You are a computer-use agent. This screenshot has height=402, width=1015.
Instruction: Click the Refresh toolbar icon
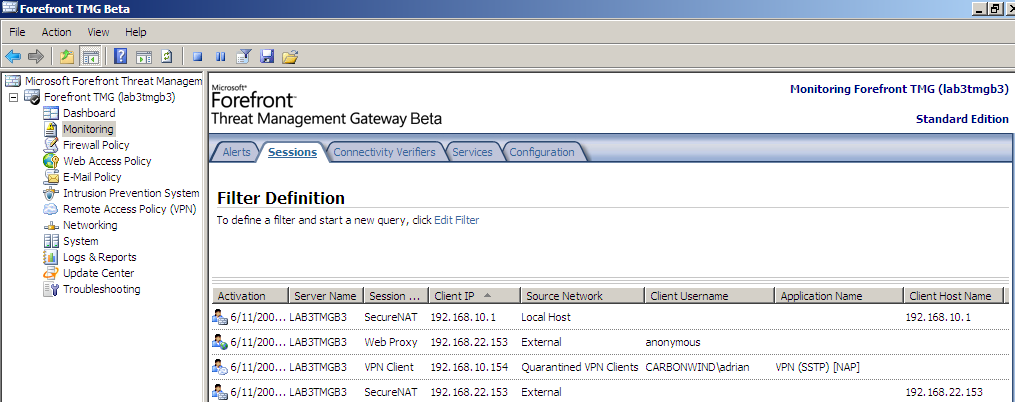click(166, 56)
